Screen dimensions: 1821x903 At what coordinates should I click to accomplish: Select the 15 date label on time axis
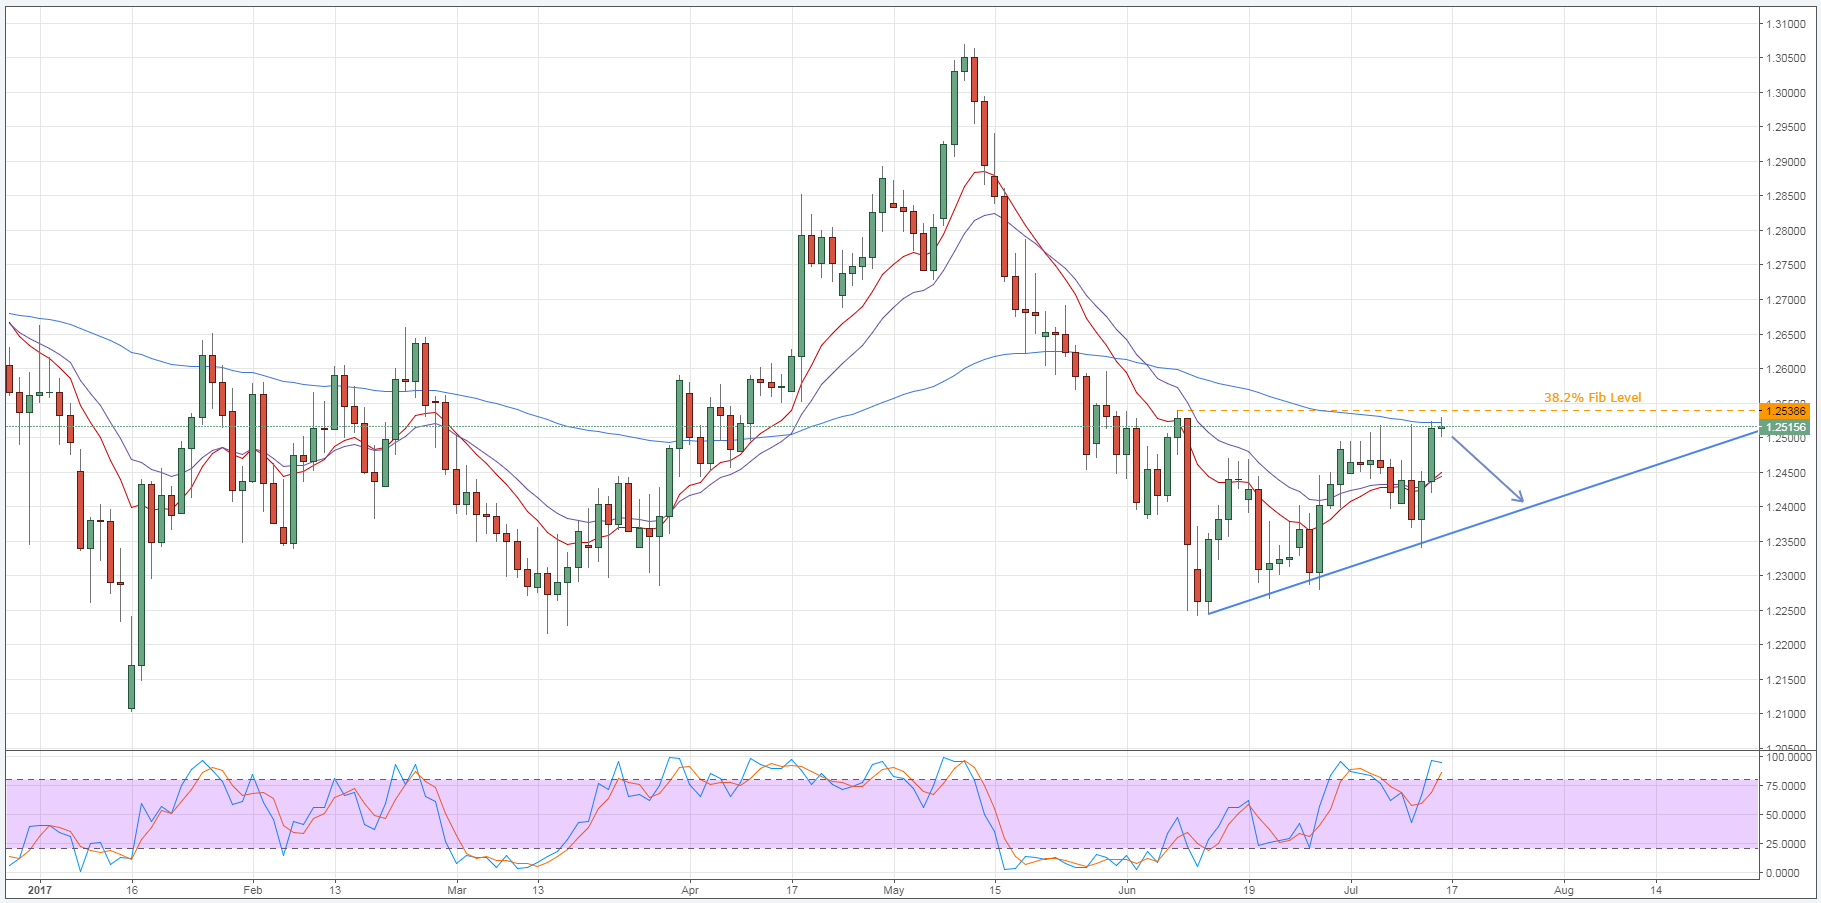[994, 890]
